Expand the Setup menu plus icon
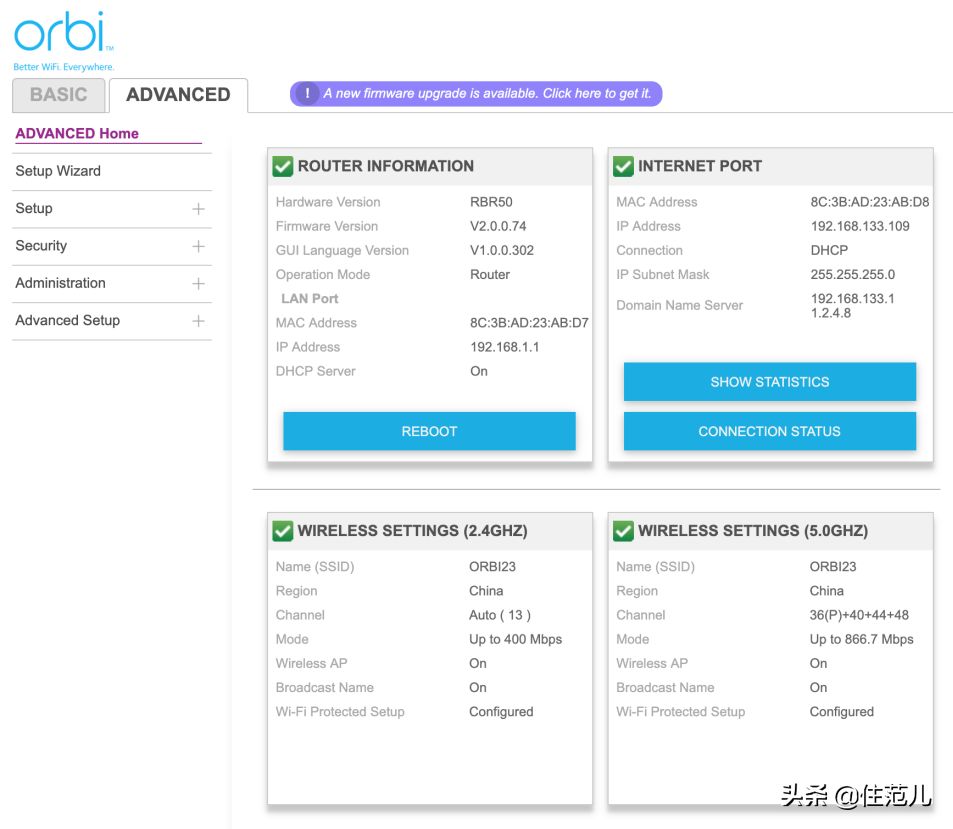Viewport: 953px width, 829px height. click(x=198, y=209)
